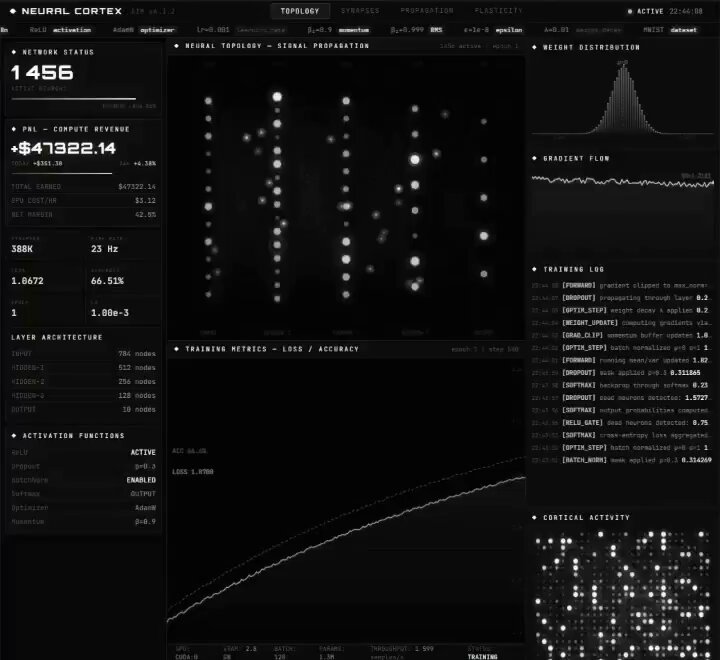Open the Plasticity tab
The width and height of the screenshot is (720, 660).
(497, 11)
